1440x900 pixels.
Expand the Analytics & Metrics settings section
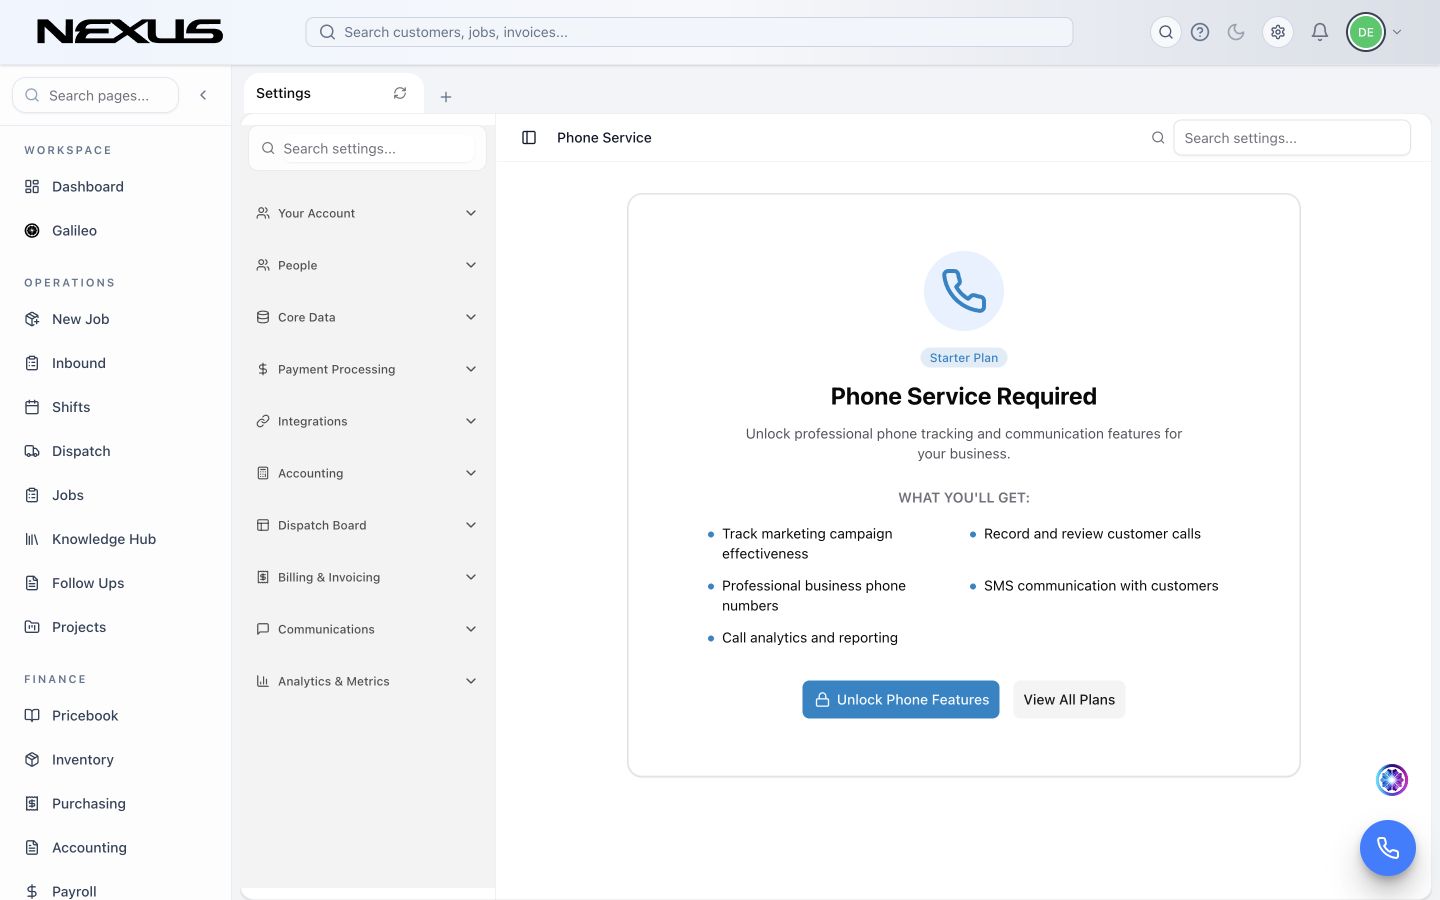coord(367,681)
